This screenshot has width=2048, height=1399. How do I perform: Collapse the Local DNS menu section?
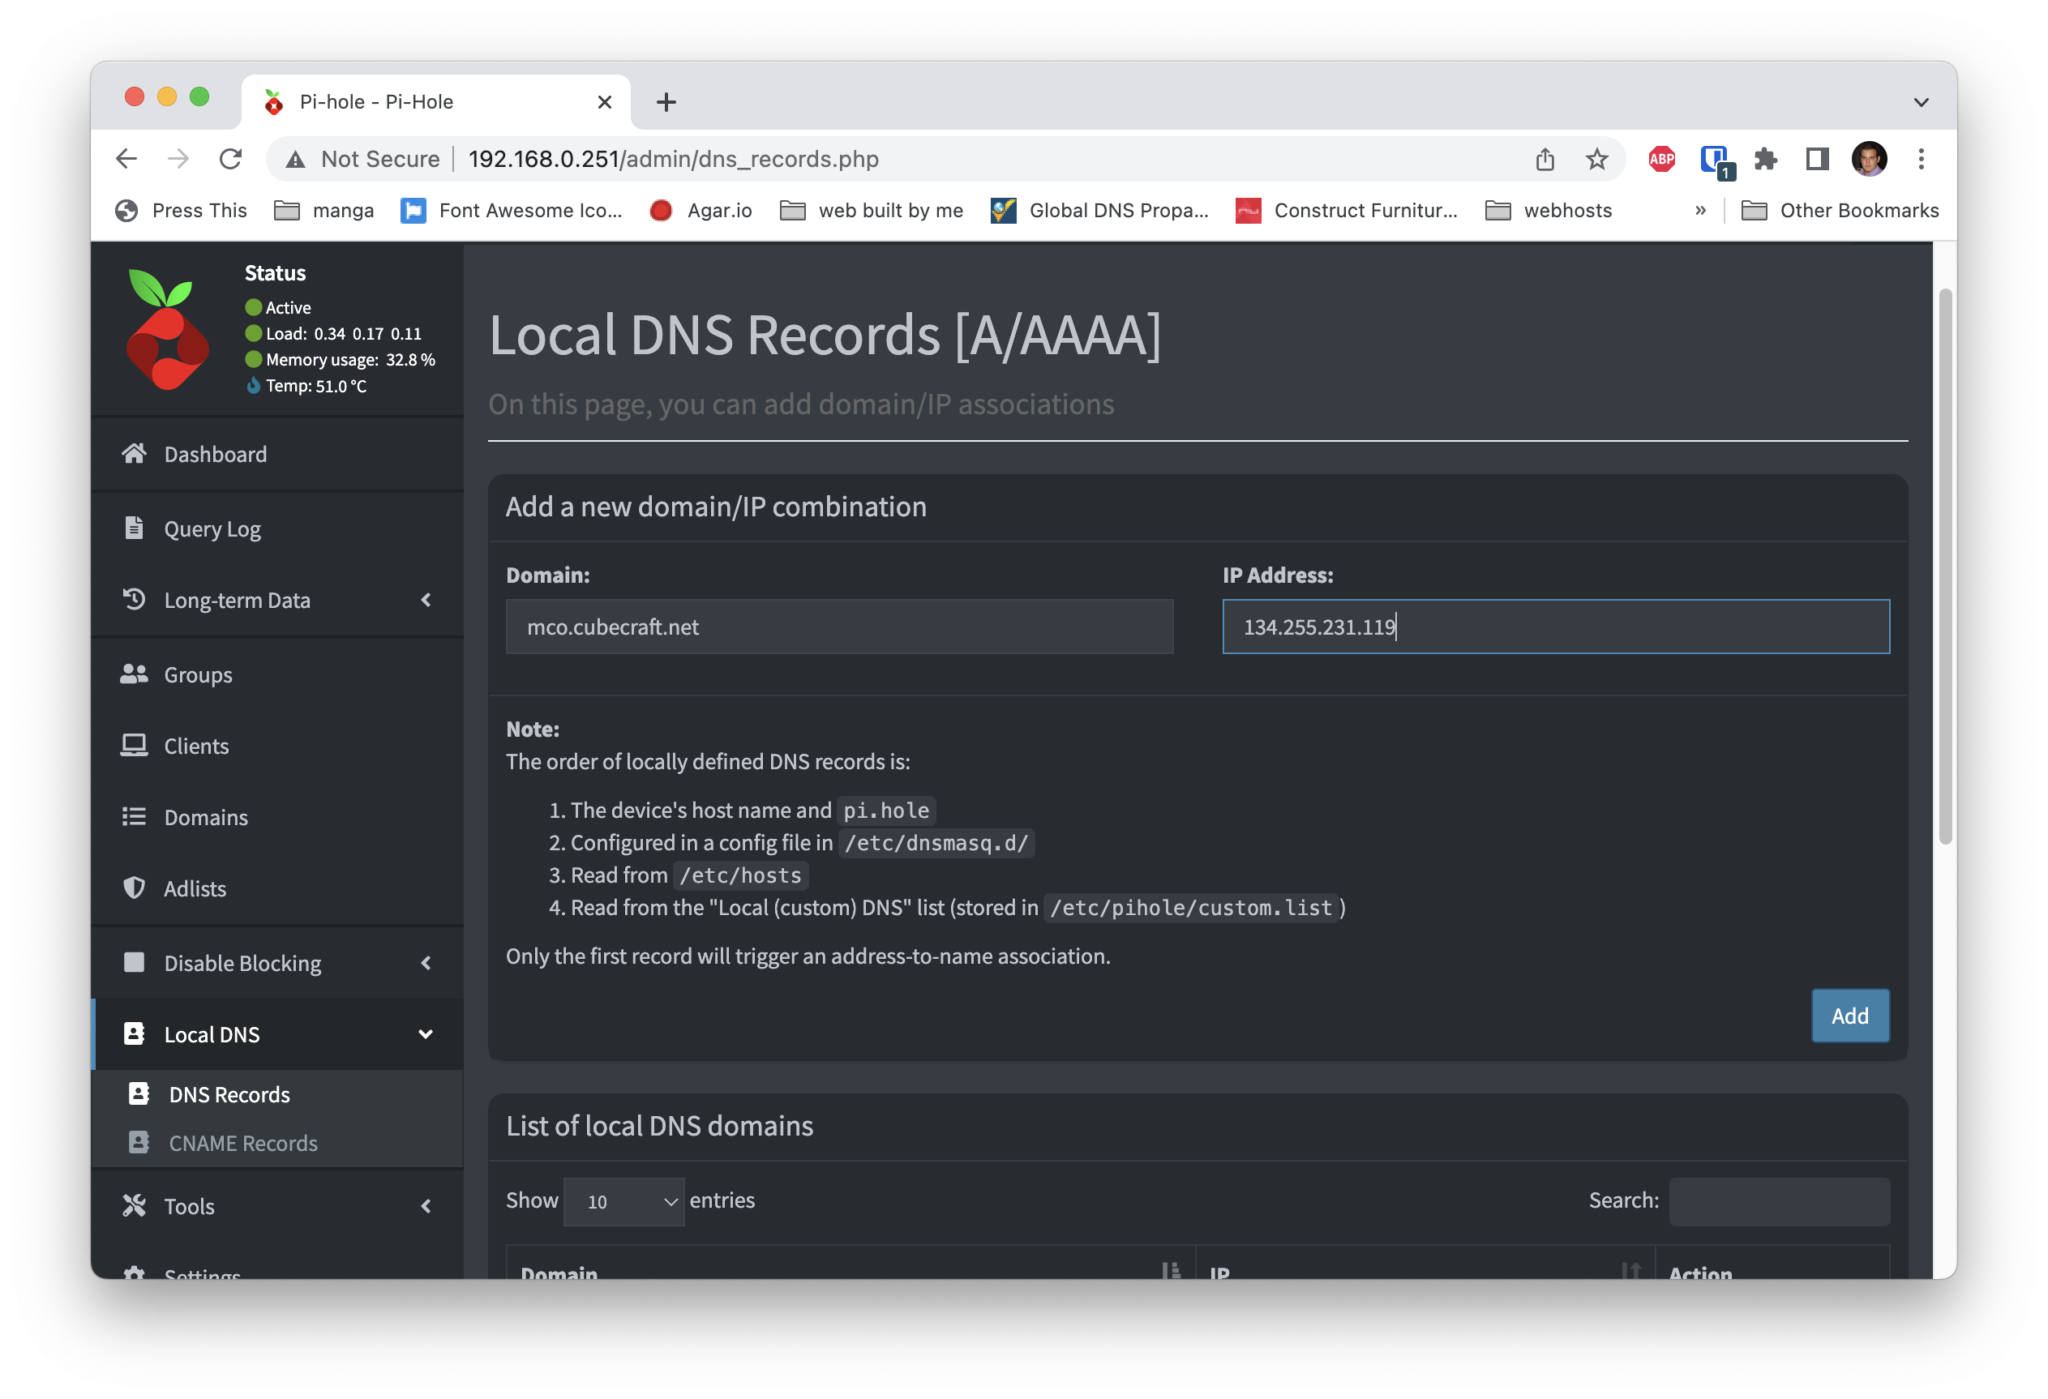[426, 1034]
